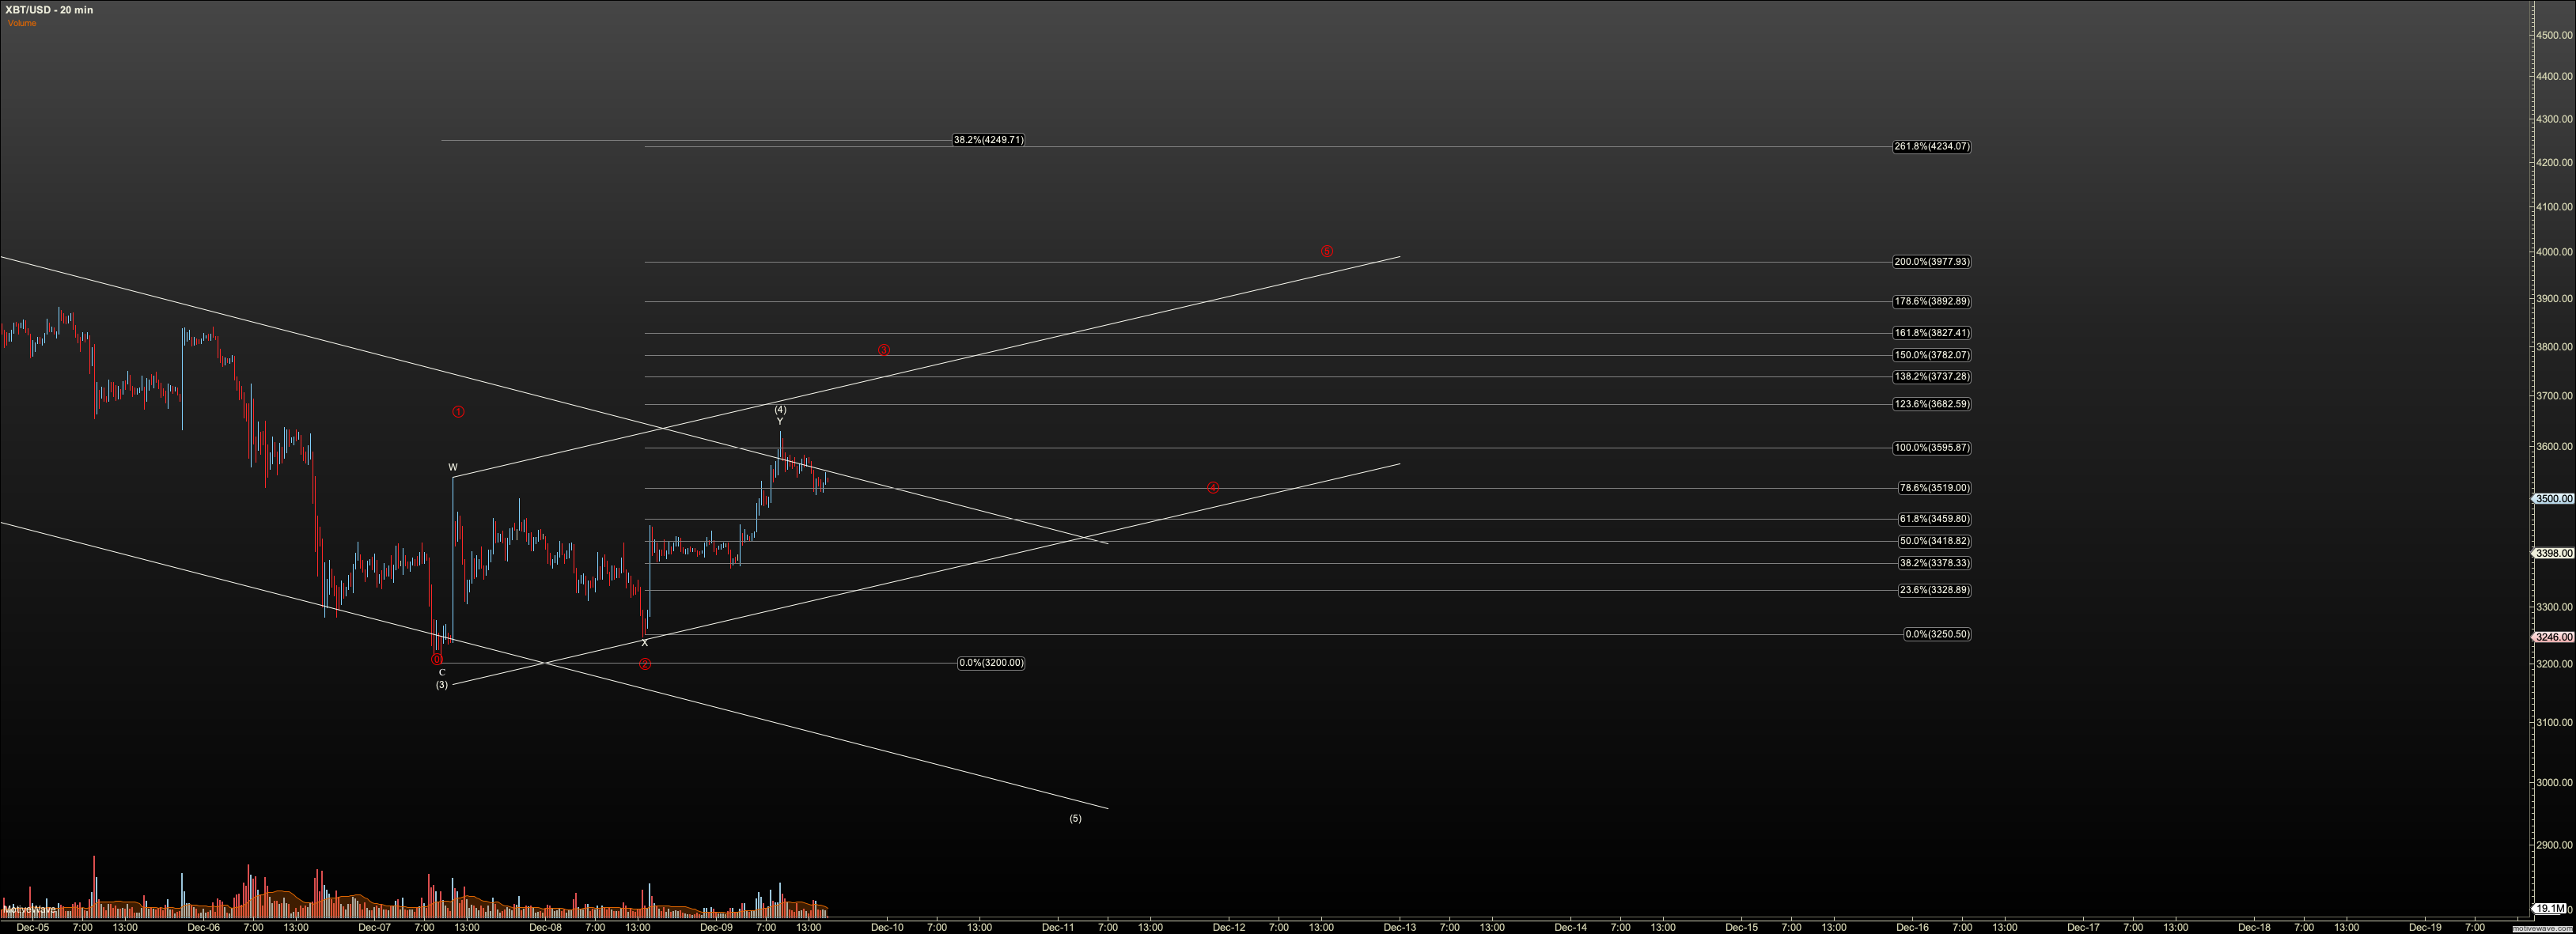Click the 200.0%(3977.93) Fibonacci label
Screen dimensions: 2576x934
[1931, 262]
